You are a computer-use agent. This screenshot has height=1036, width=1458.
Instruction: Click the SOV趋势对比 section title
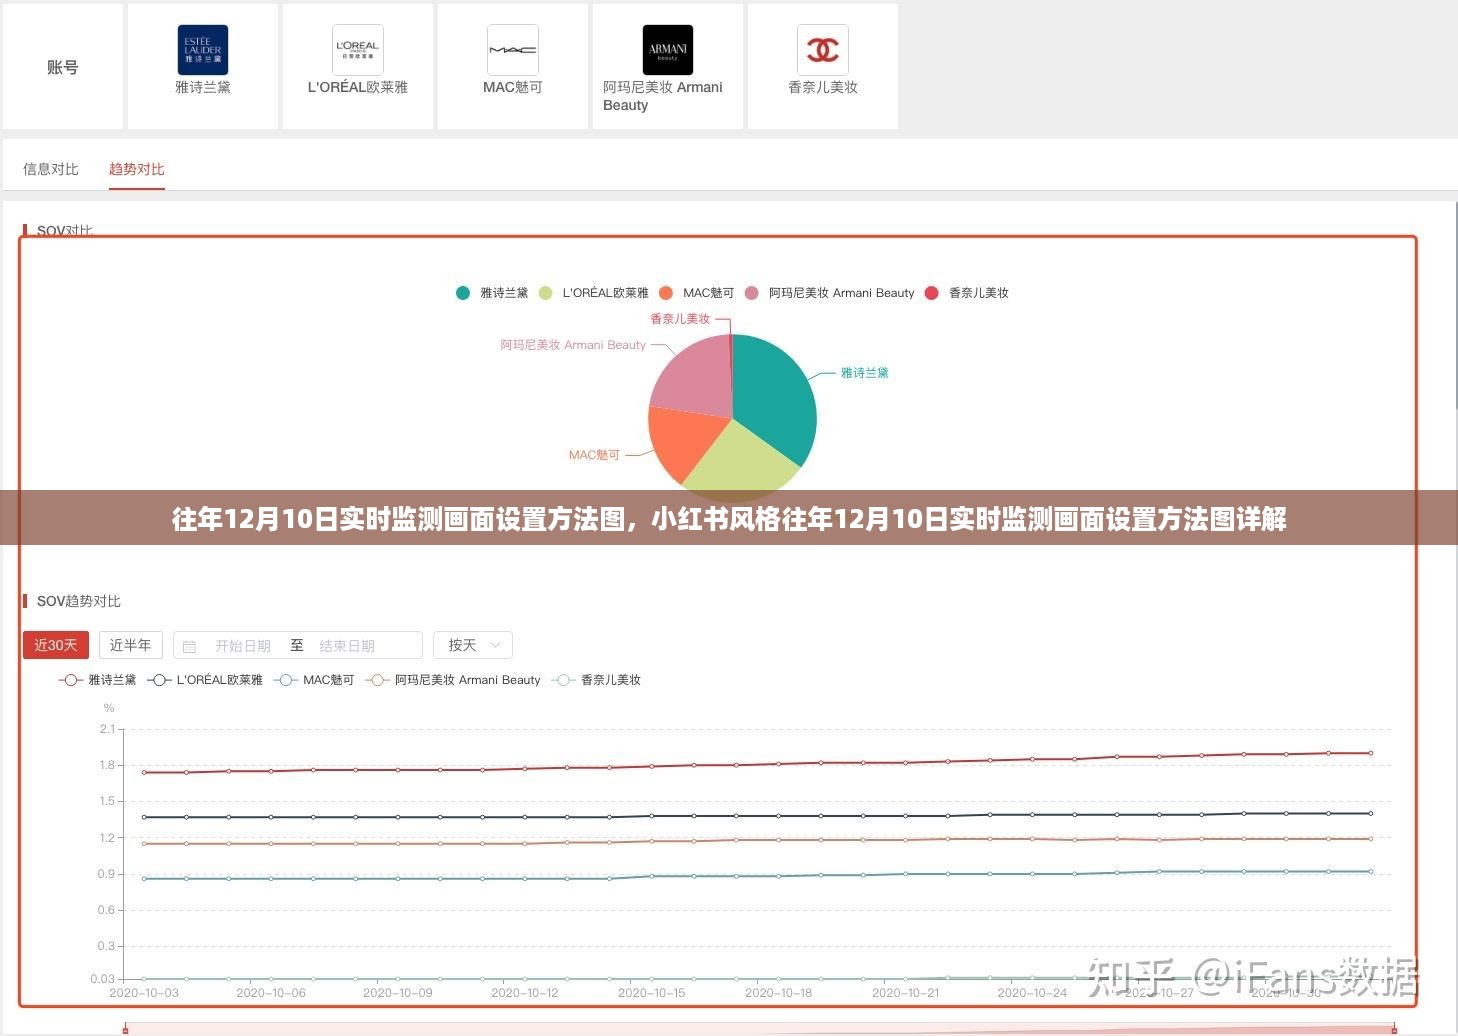point(79,601)
